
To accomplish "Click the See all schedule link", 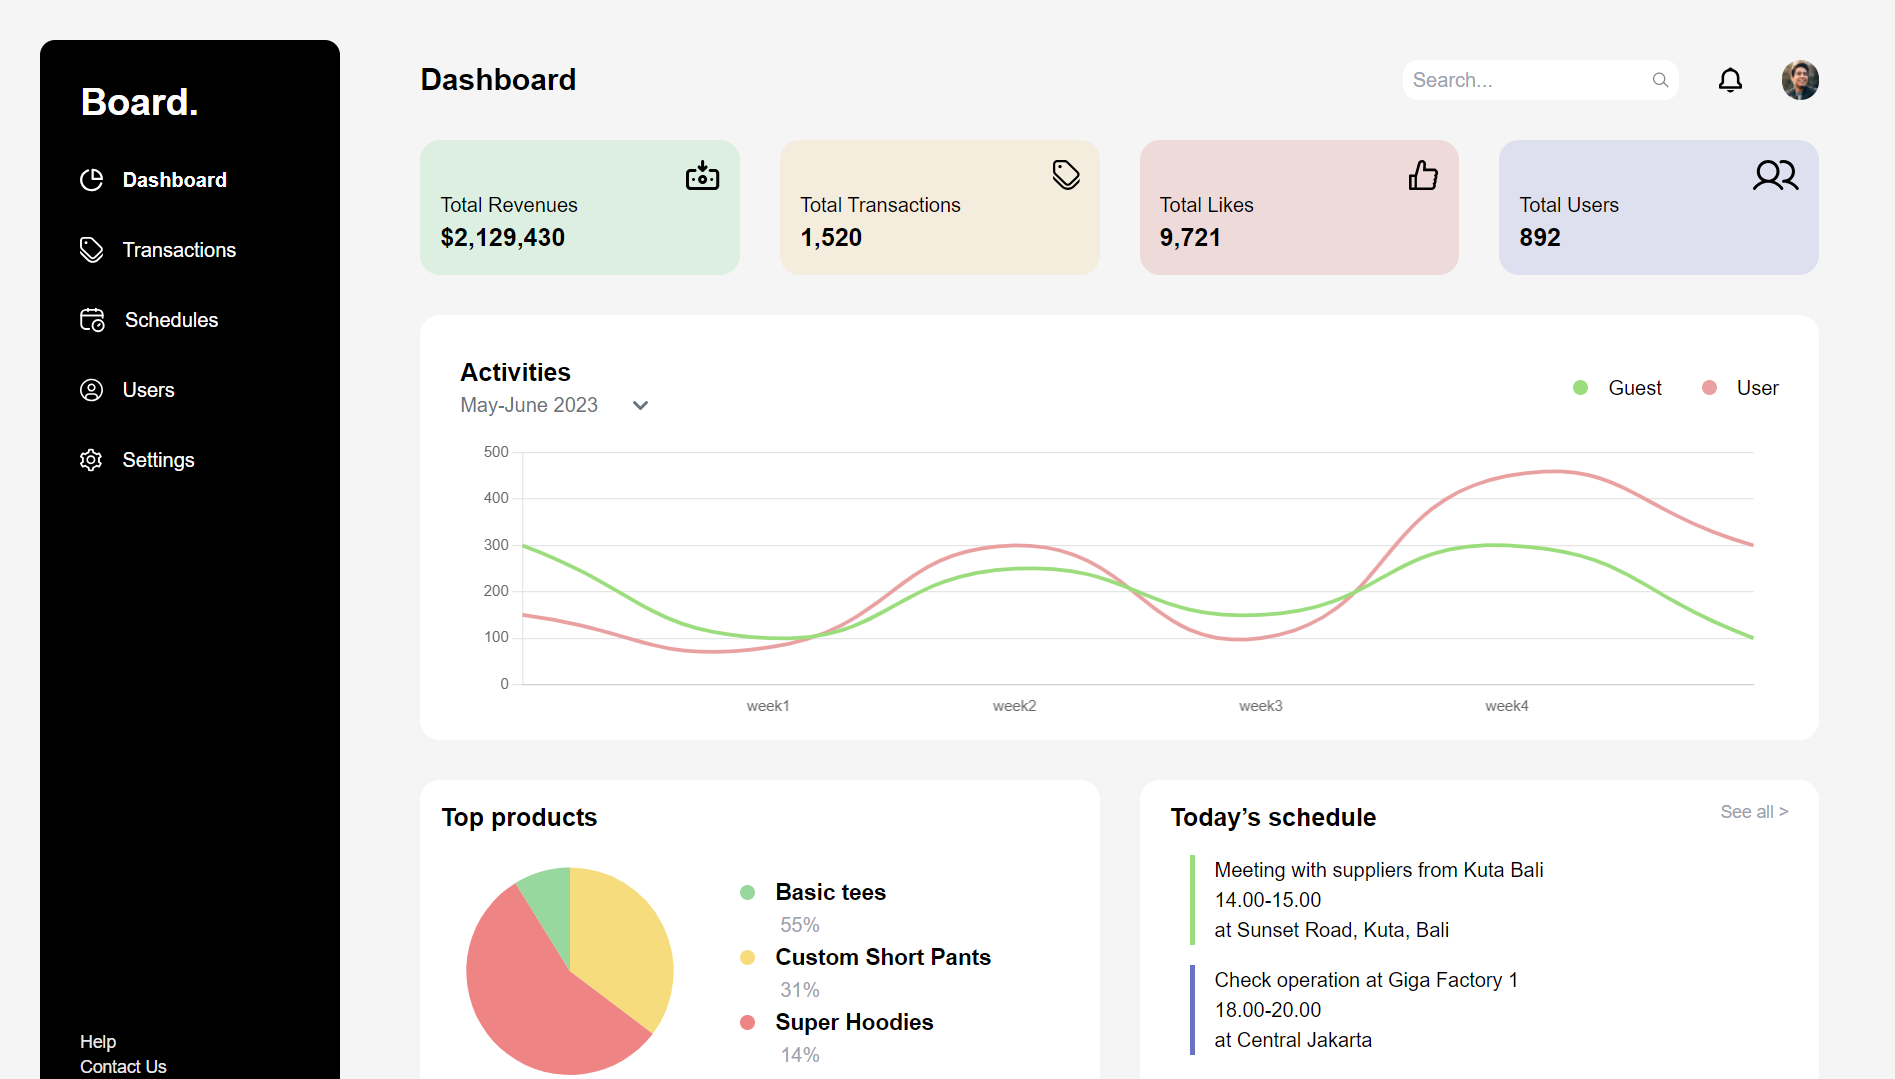I will pos(1754,812).
